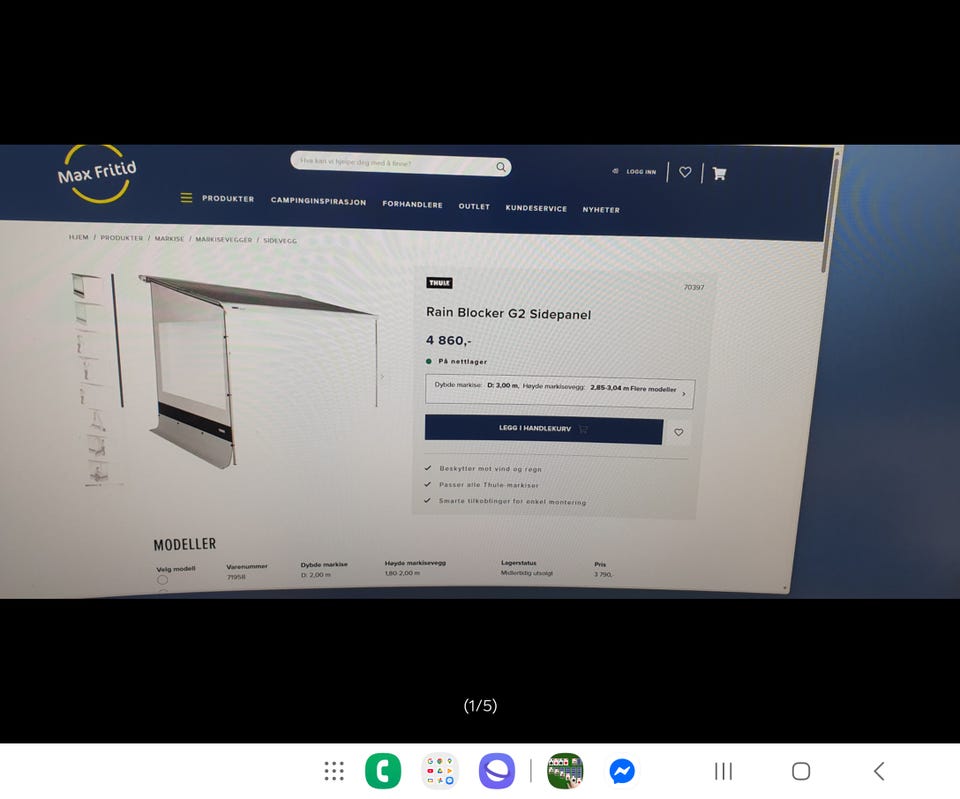This screenshot has width=960, height=799.
Task: Select the second product thumbnail
Action: coord(83,313)
